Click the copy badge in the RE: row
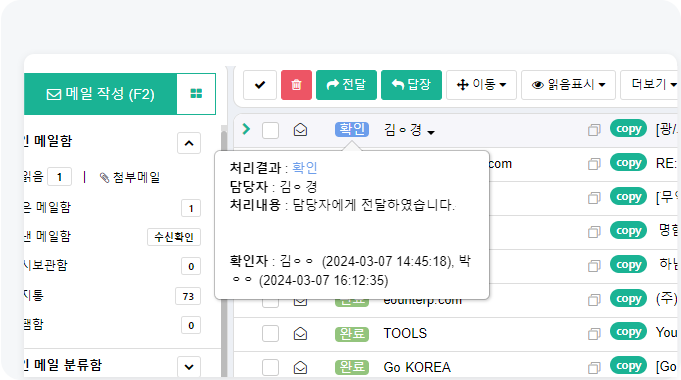The image size is (681, 380). pos(628,162)
